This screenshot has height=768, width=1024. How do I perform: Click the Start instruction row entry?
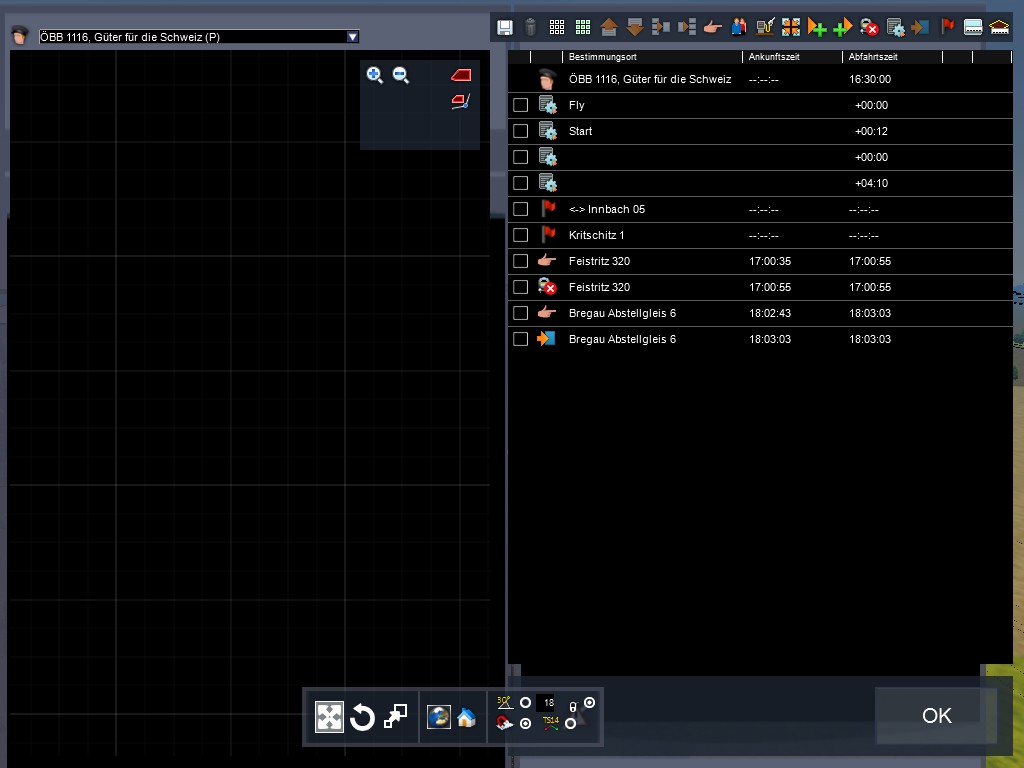(x=580, y=131)
